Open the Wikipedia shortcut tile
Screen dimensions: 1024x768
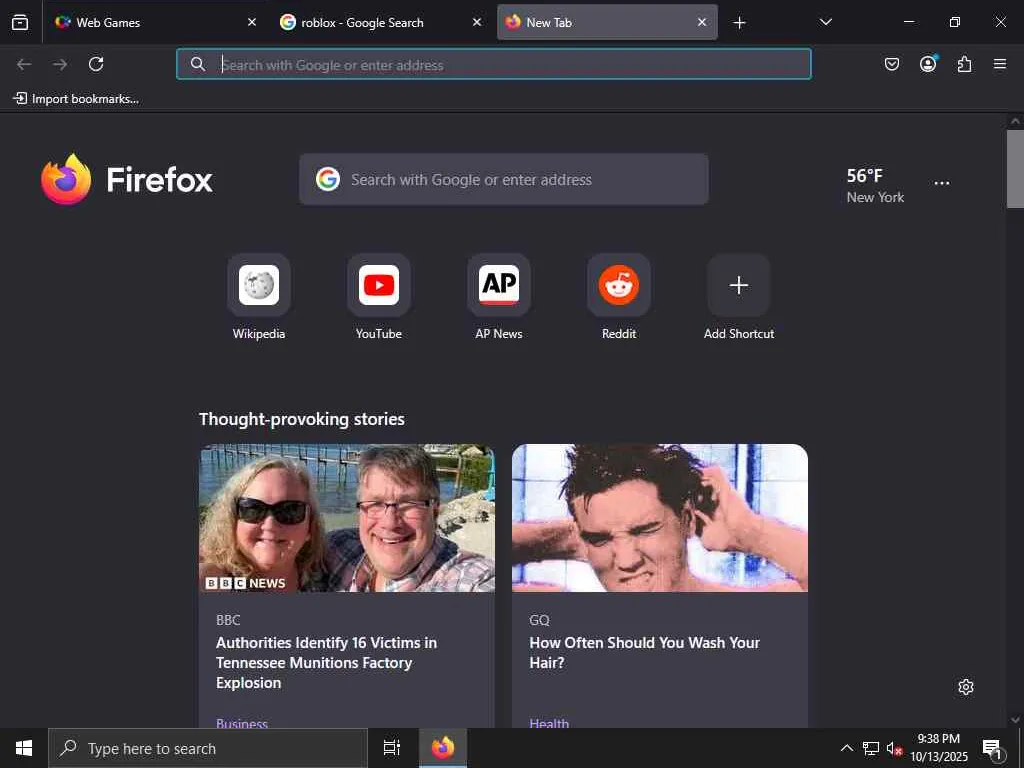point(259,297)
